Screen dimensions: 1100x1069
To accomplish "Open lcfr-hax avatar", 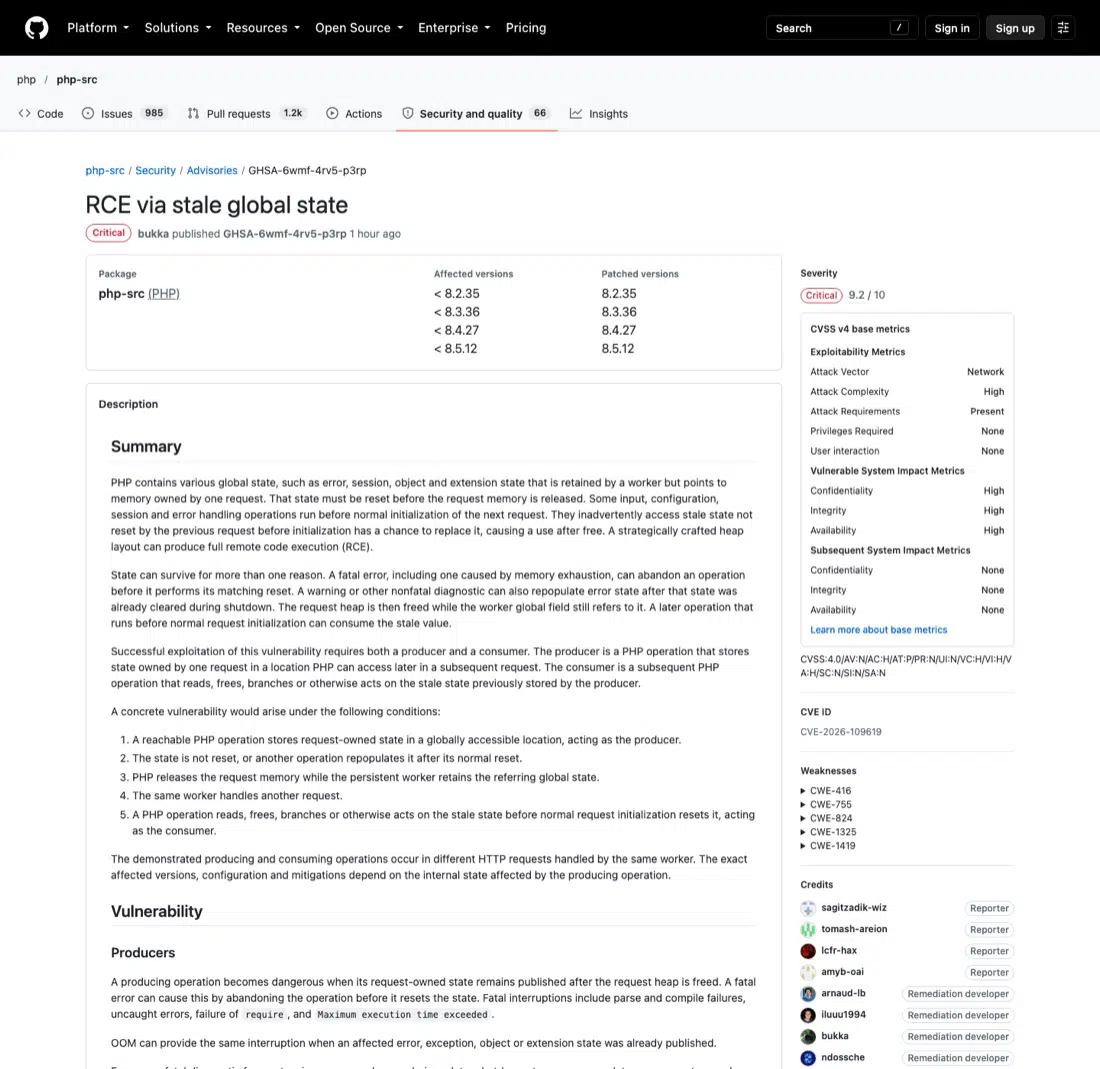I will [x=808, y=951].
